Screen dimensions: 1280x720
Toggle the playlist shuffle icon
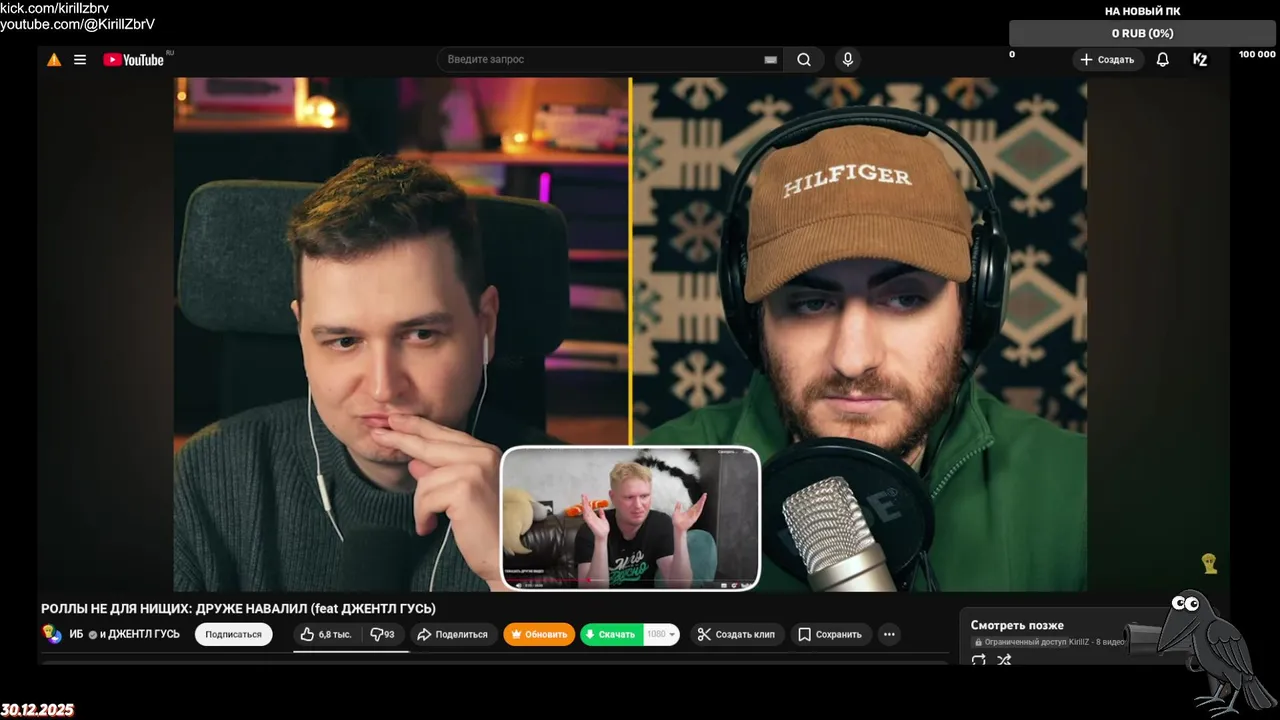[x=1004, y=660]
